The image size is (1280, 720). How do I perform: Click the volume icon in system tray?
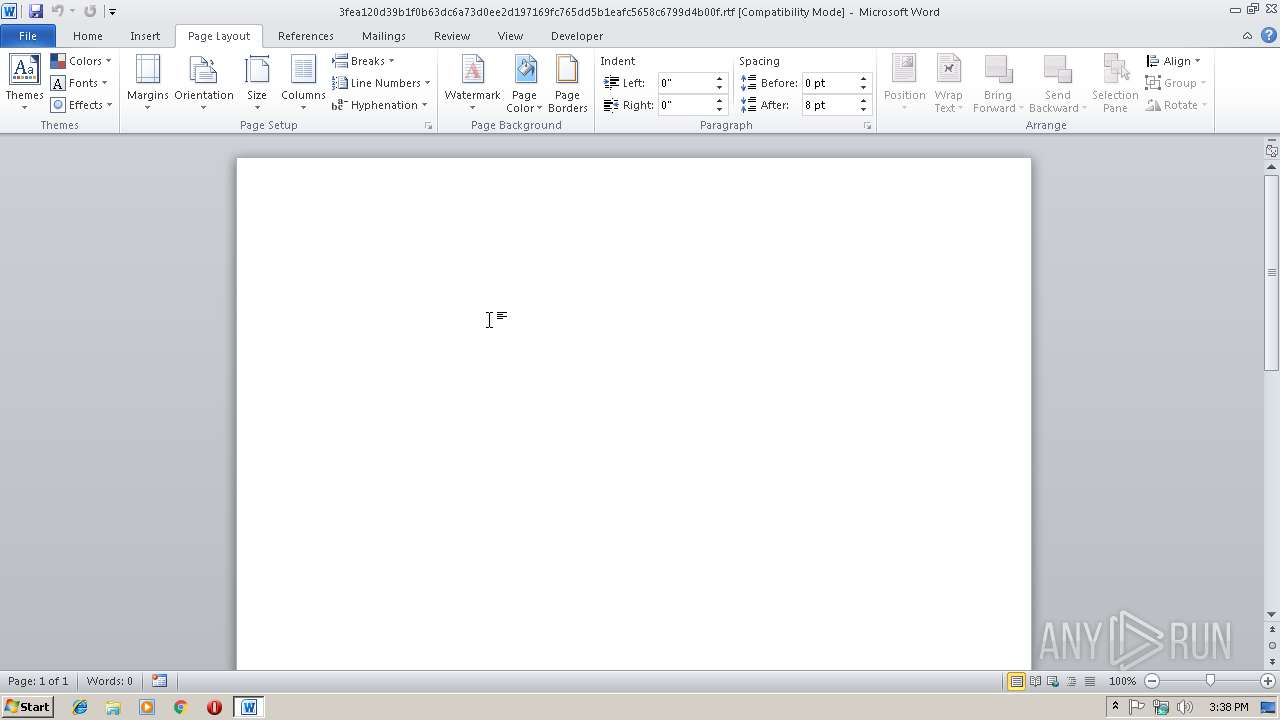[x=1185, y=707]
